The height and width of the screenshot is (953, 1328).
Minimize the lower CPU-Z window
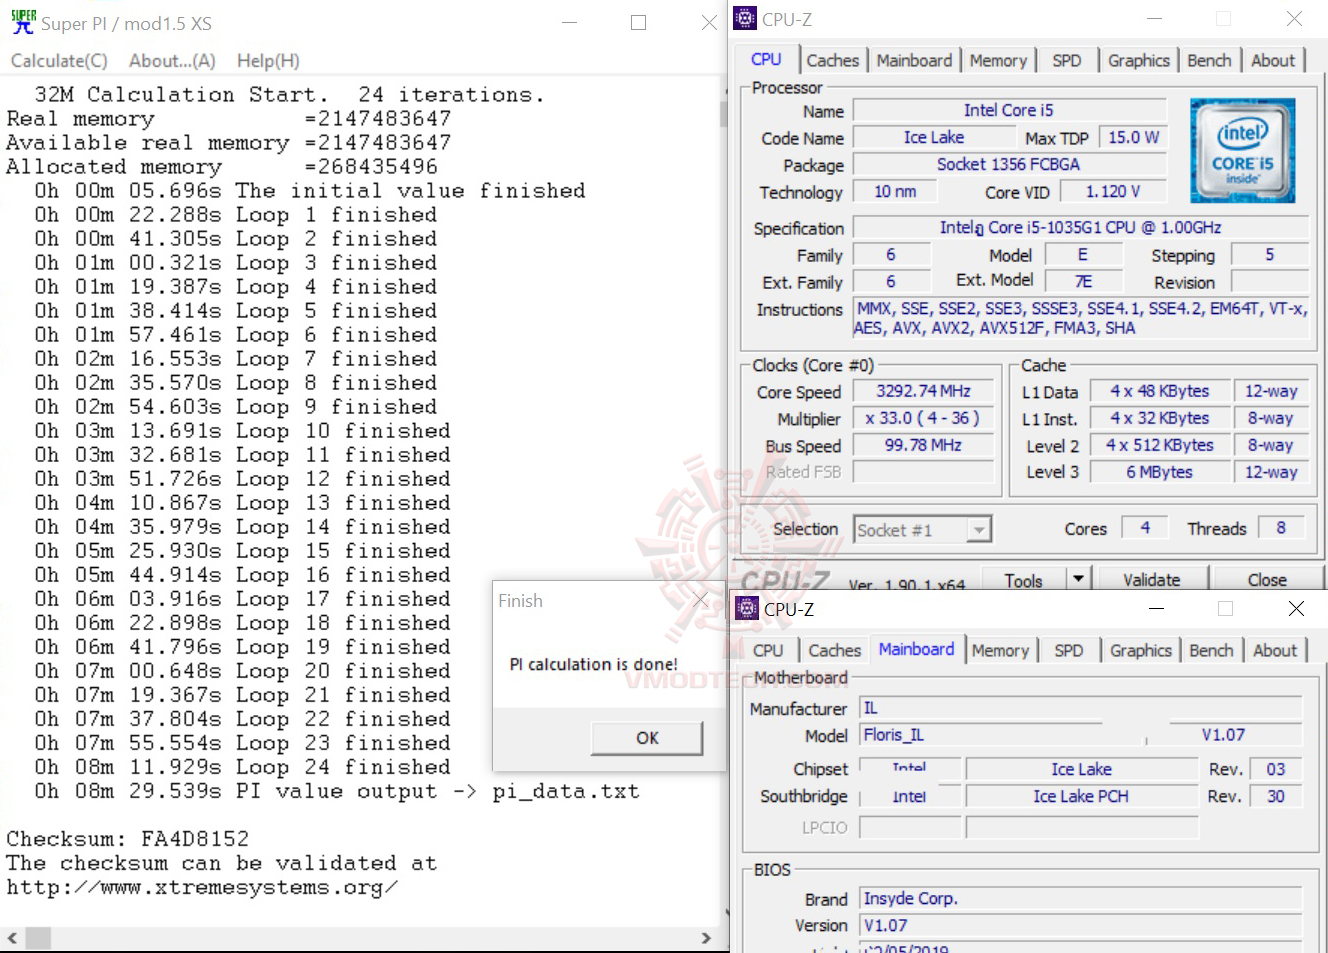1157,608
